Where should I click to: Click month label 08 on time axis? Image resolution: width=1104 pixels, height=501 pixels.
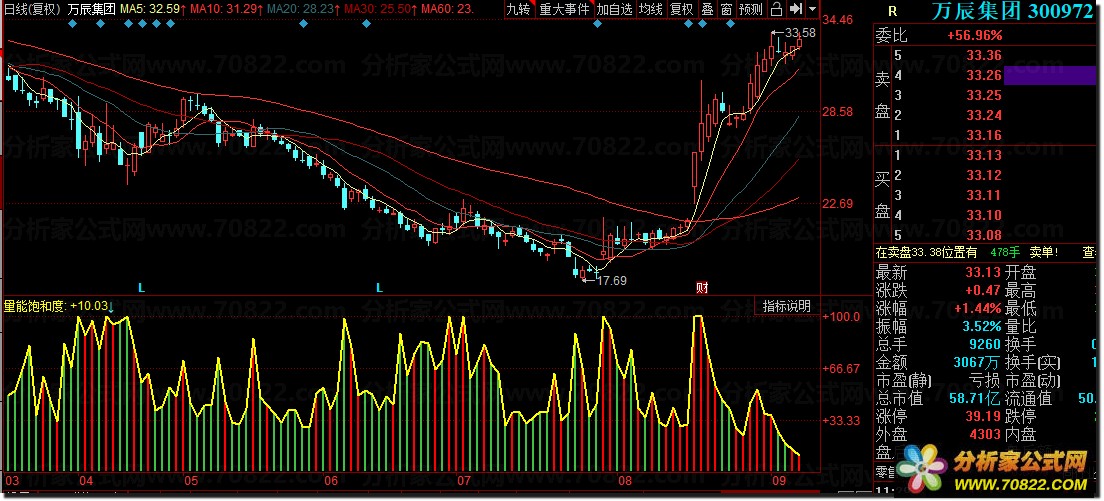(x=624, y=481)
